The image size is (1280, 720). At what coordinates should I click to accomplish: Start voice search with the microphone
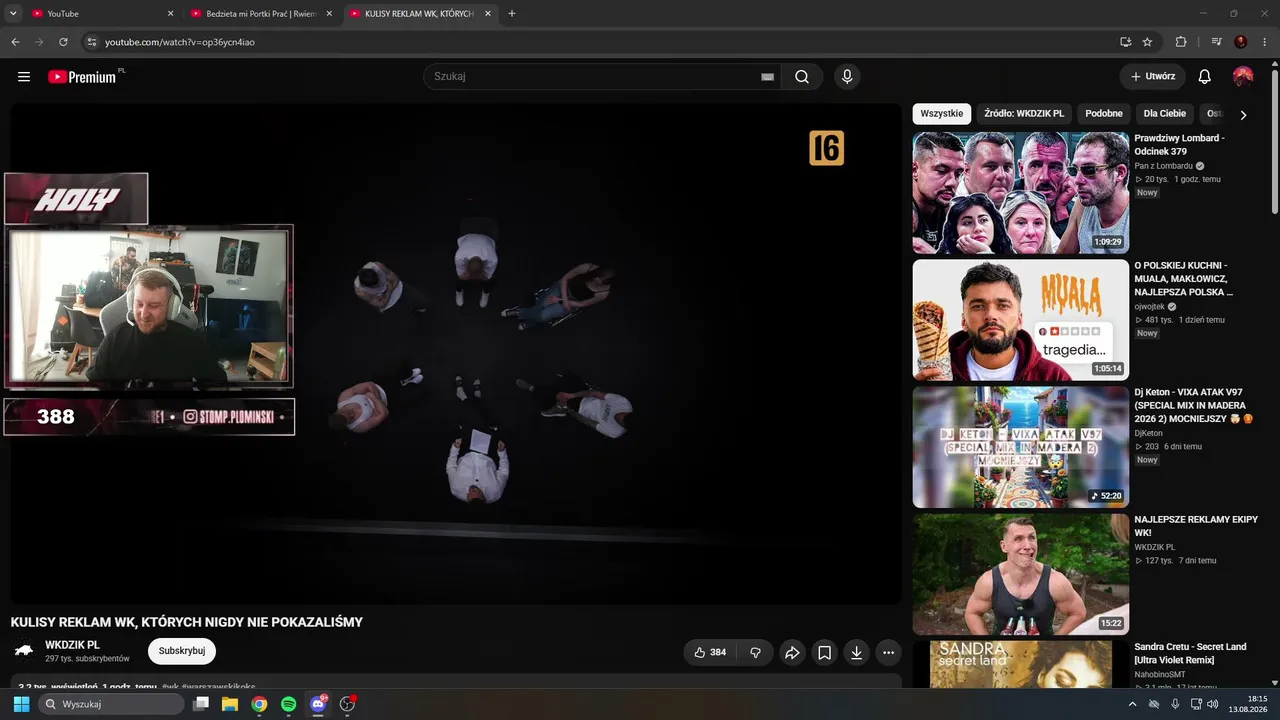847,77
